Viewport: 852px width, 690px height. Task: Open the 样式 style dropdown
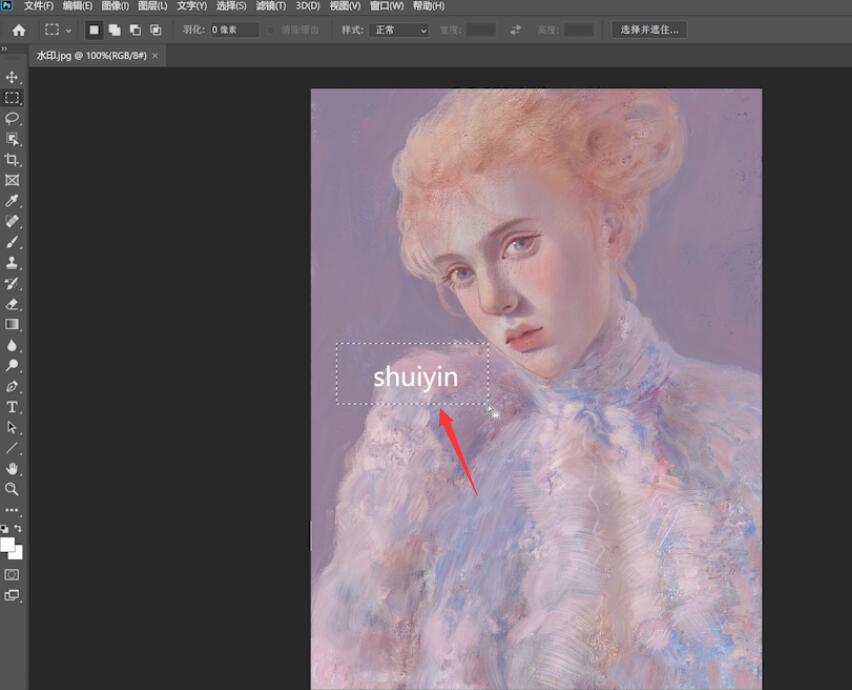tap(399, 30)
